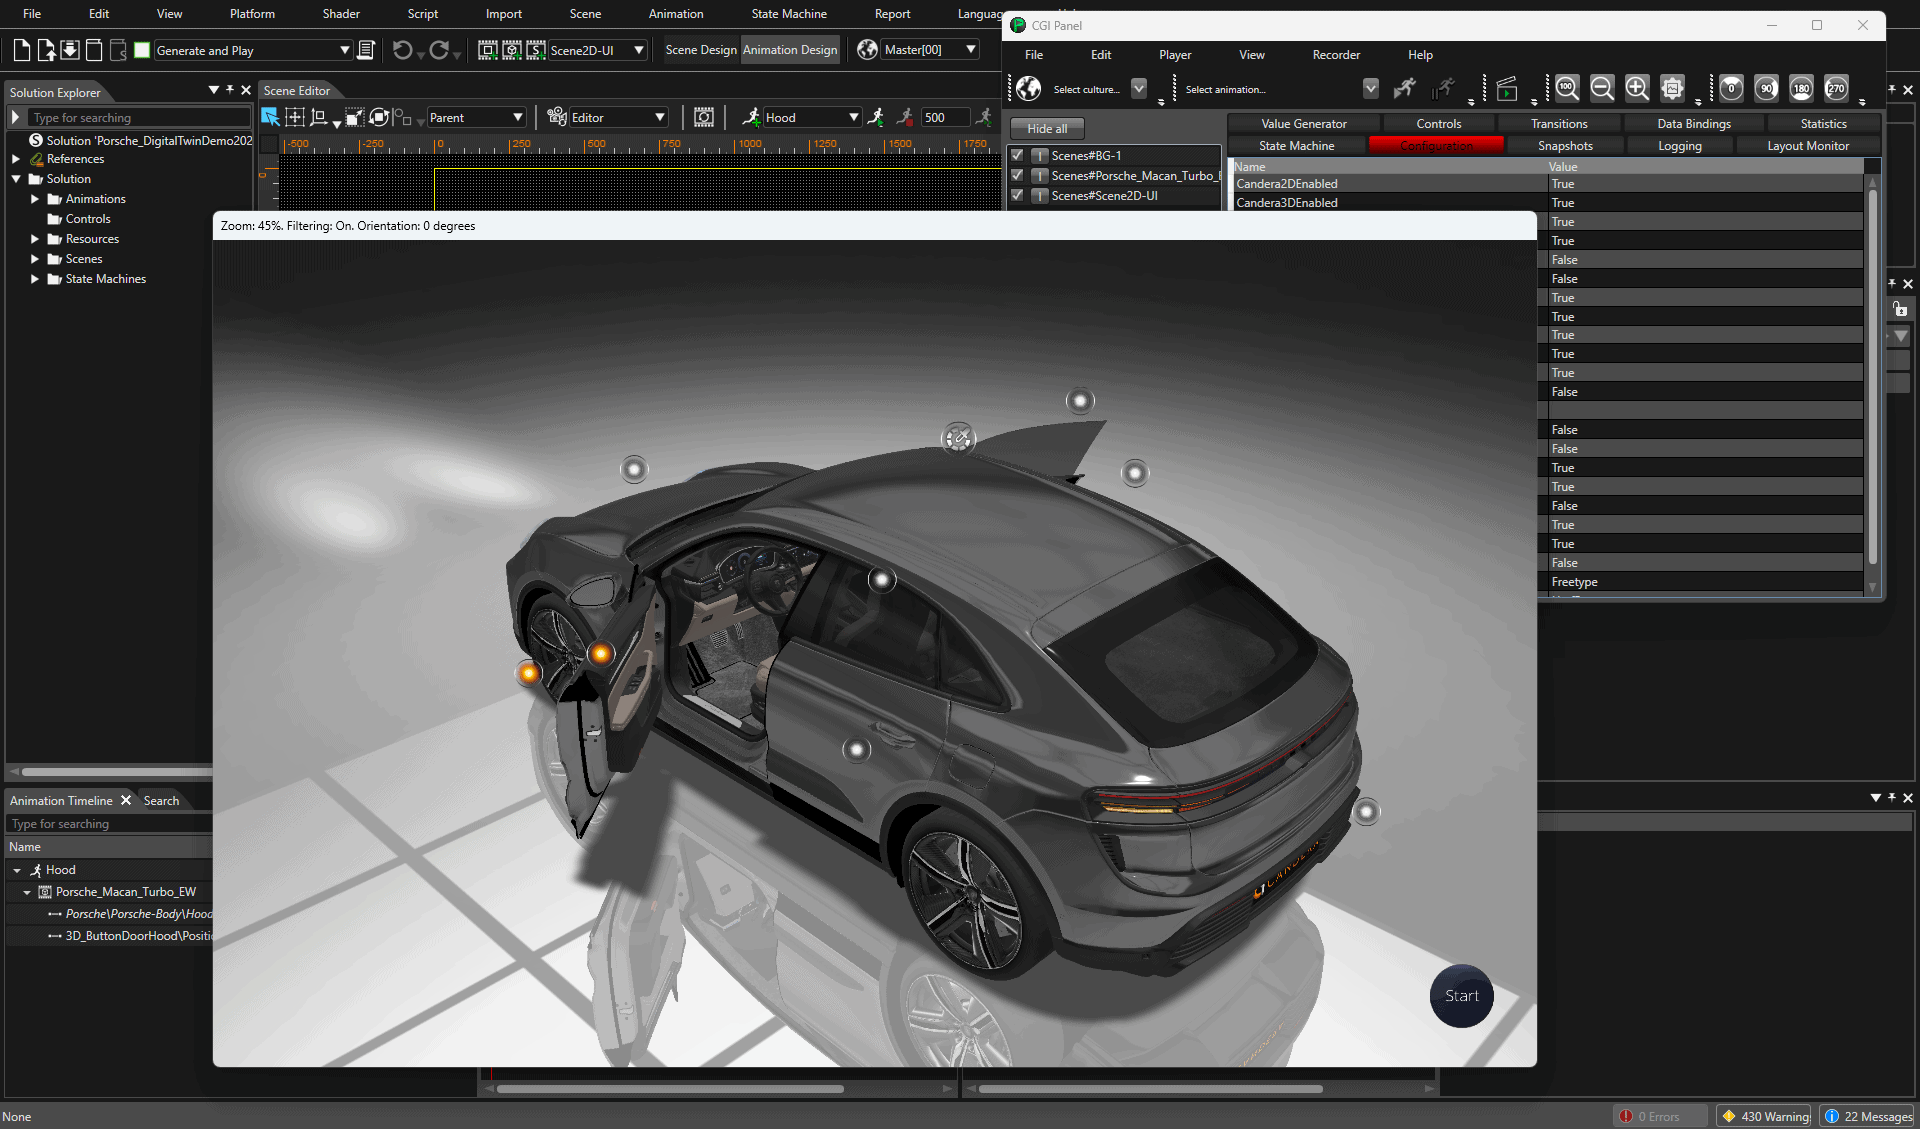
Task: Expand the State Machines folder
Action: pyautogui.click(x=35, y=279)
